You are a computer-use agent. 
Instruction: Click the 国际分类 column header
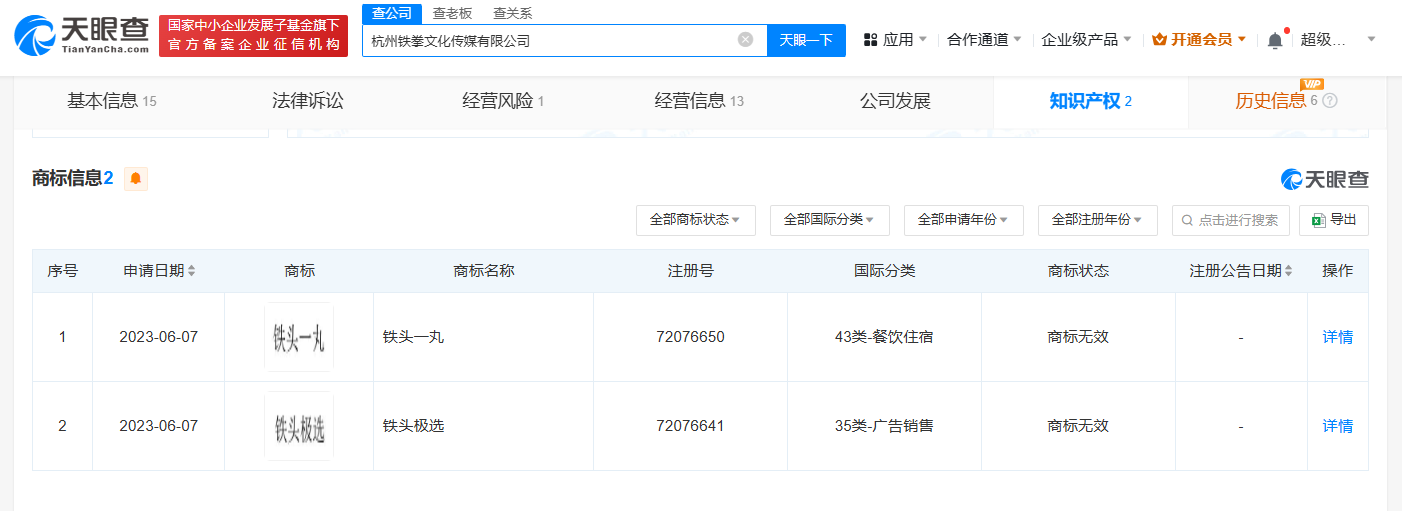point(884,271)
